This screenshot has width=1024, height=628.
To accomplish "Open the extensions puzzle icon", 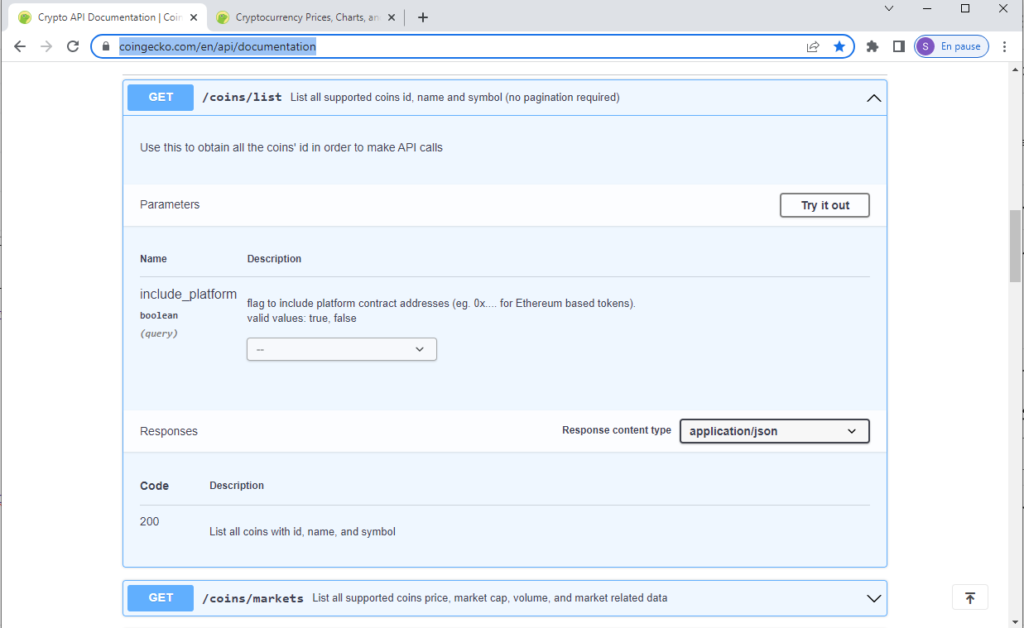I will tap(872, 46).
